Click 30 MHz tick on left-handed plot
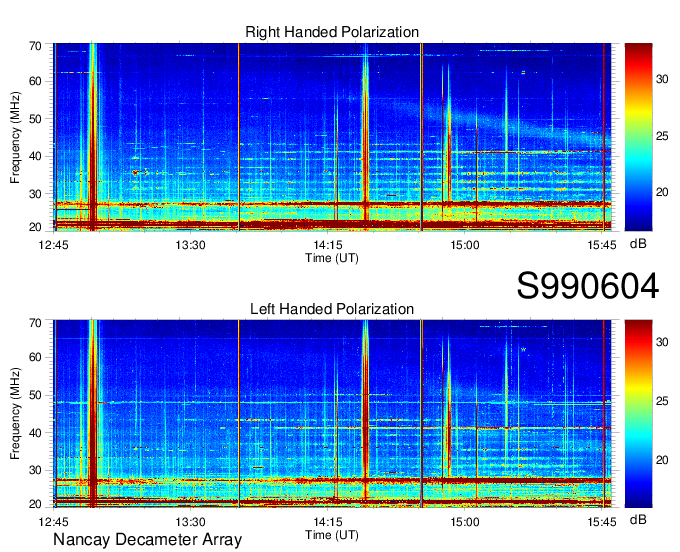The image size is (680, 552). pos(35,470)
